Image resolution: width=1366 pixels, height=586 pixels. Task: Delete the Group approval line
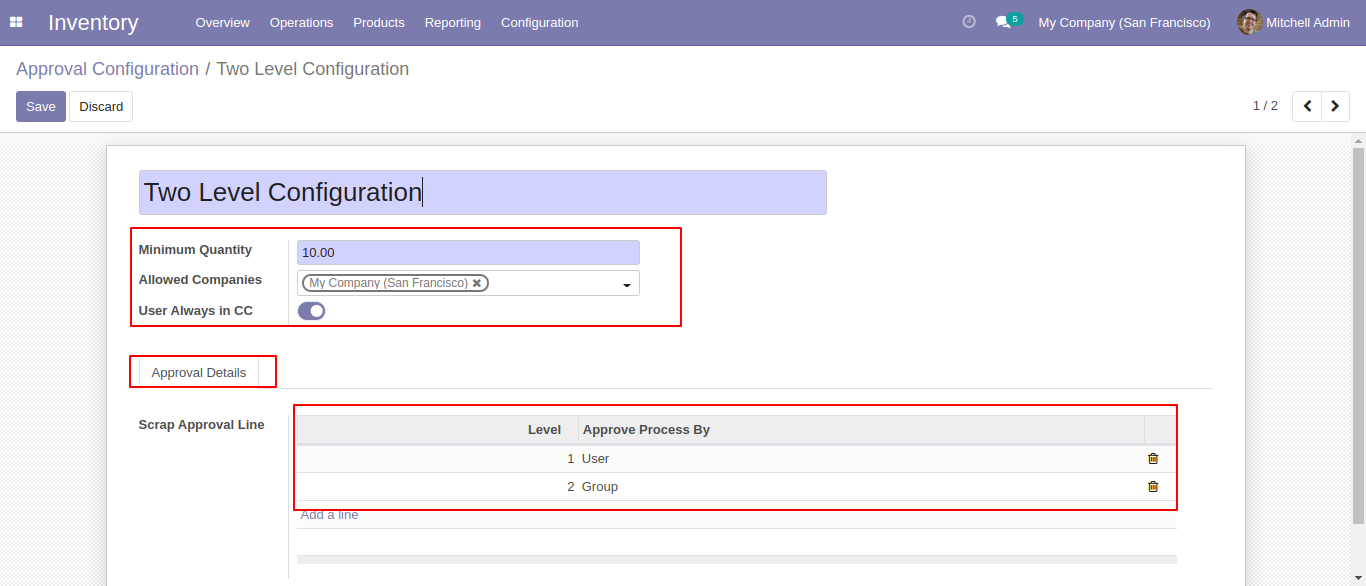[x=1153, y=487]
